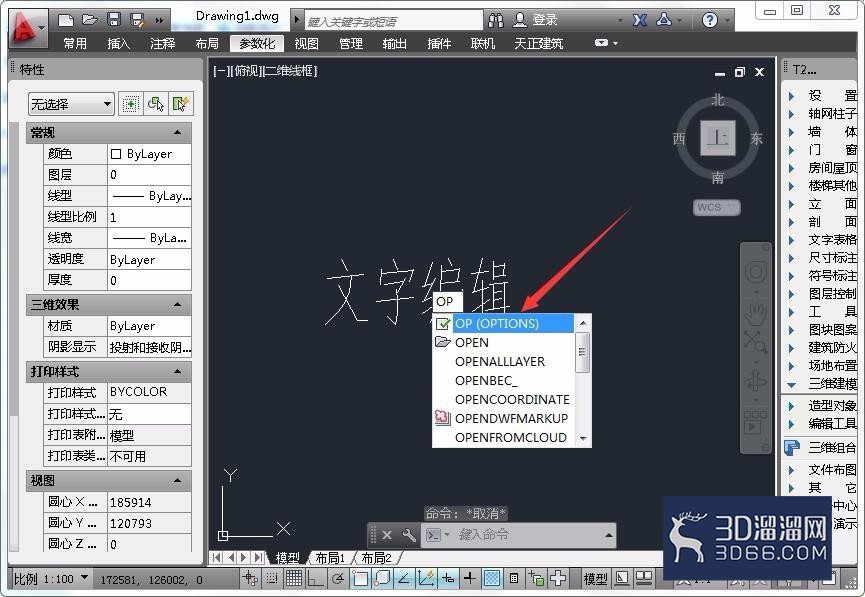Toggle ribbon minimize state button
This screenshot has width=865, height=597.
click(x=601, y=43)
